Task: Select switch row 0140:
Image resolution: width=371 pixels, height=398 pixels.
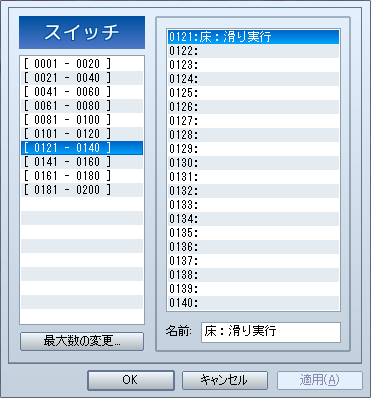Action: [x=253, y=303]
